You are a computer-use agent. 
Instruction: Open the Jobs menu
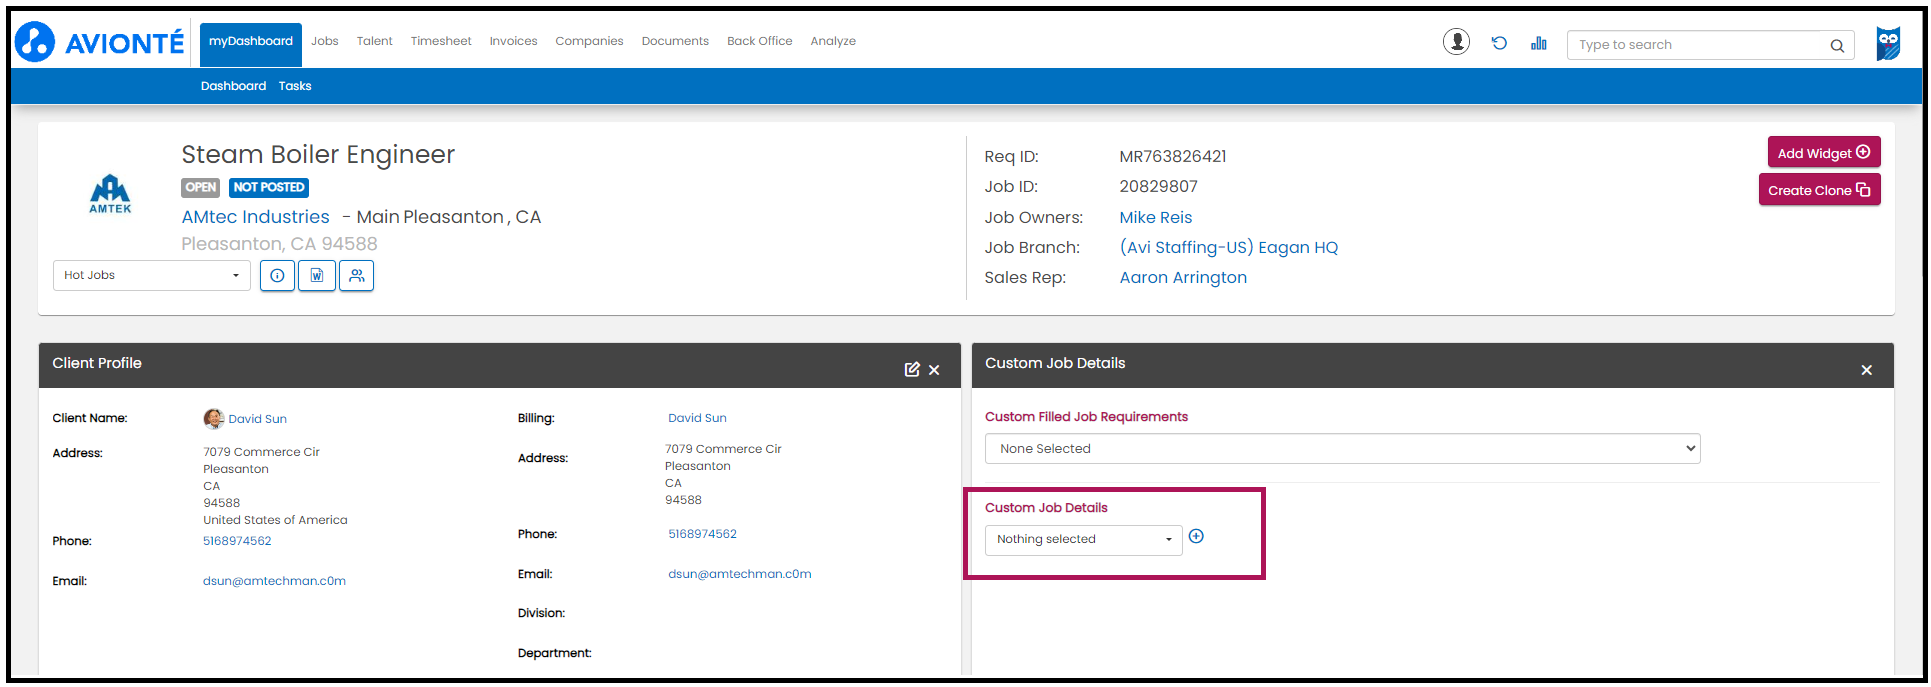pyautogui.click(x=325, y=42)
